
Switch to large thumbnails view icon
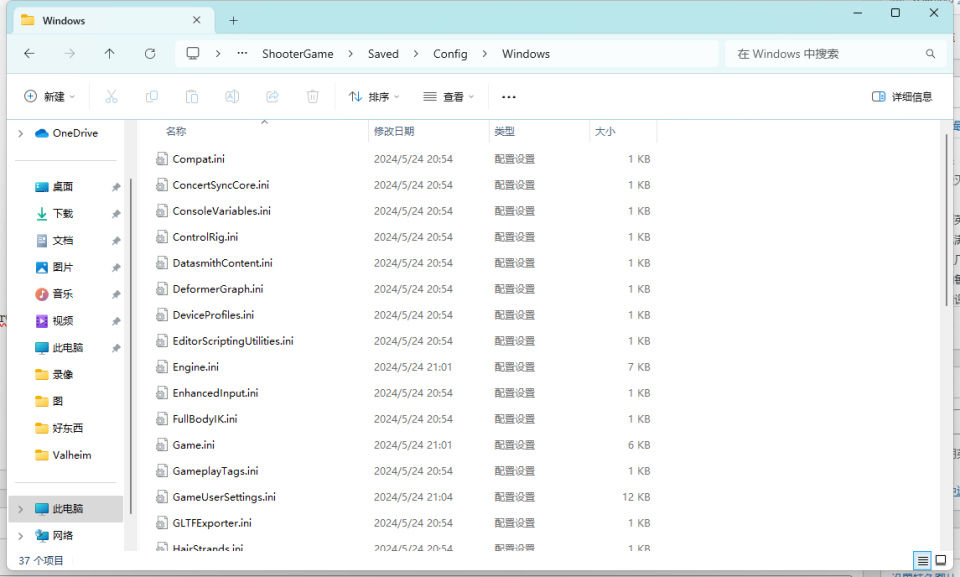(941, 560)
